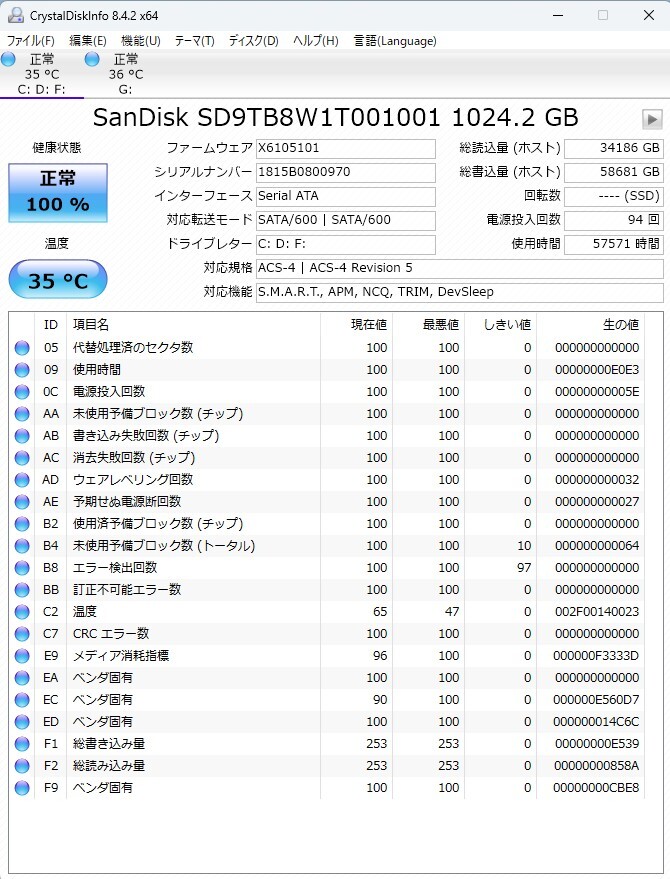Open the ファイル(F) menu
Image resolution: width=670 pixels, height=879 pixels.
click(x=30, y=41)
